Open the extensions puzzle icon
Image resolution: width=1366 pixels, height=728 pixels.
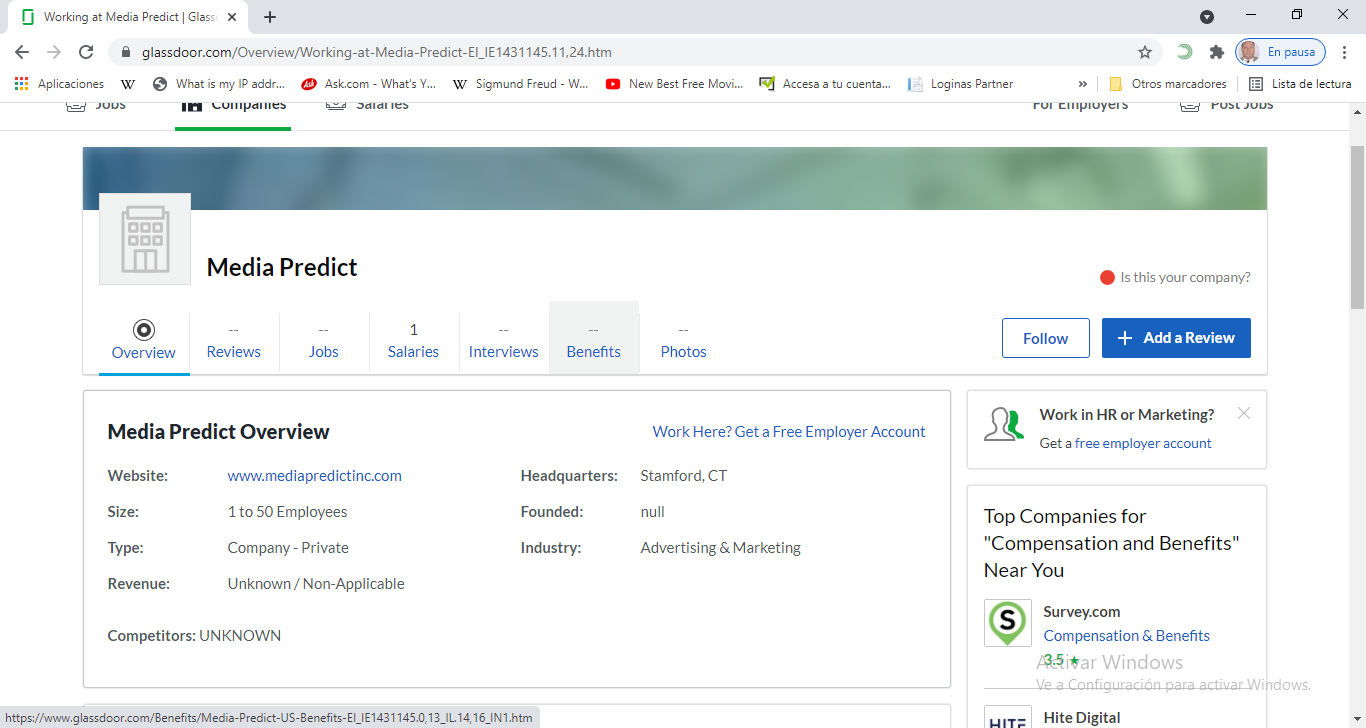[x=1217, y=52]
